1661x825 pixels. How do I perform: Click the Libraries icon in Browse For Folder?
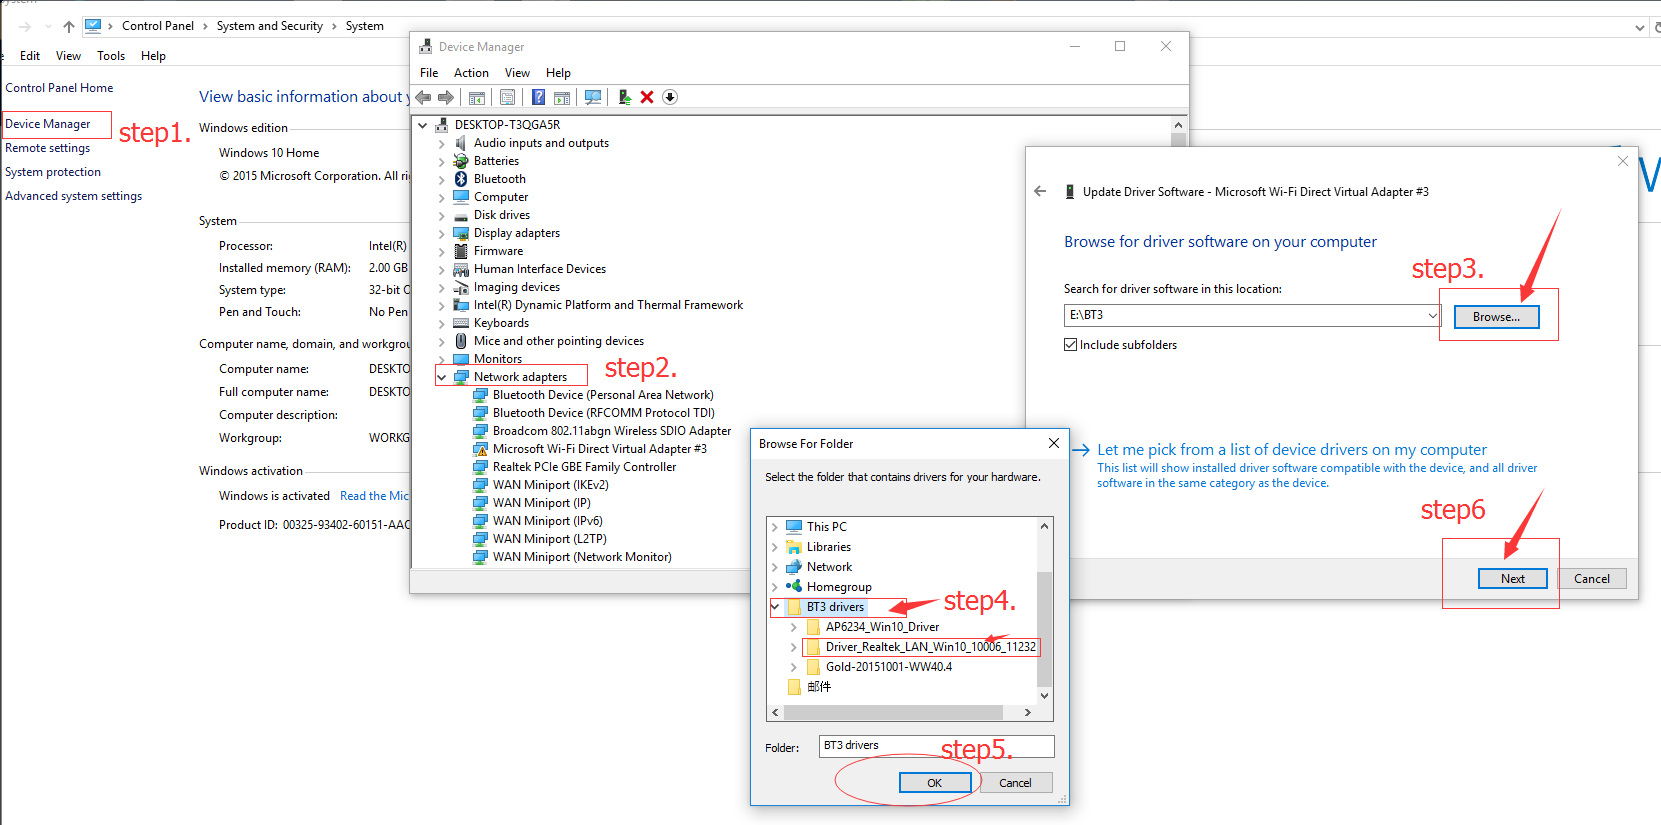[x=794, y=546]
